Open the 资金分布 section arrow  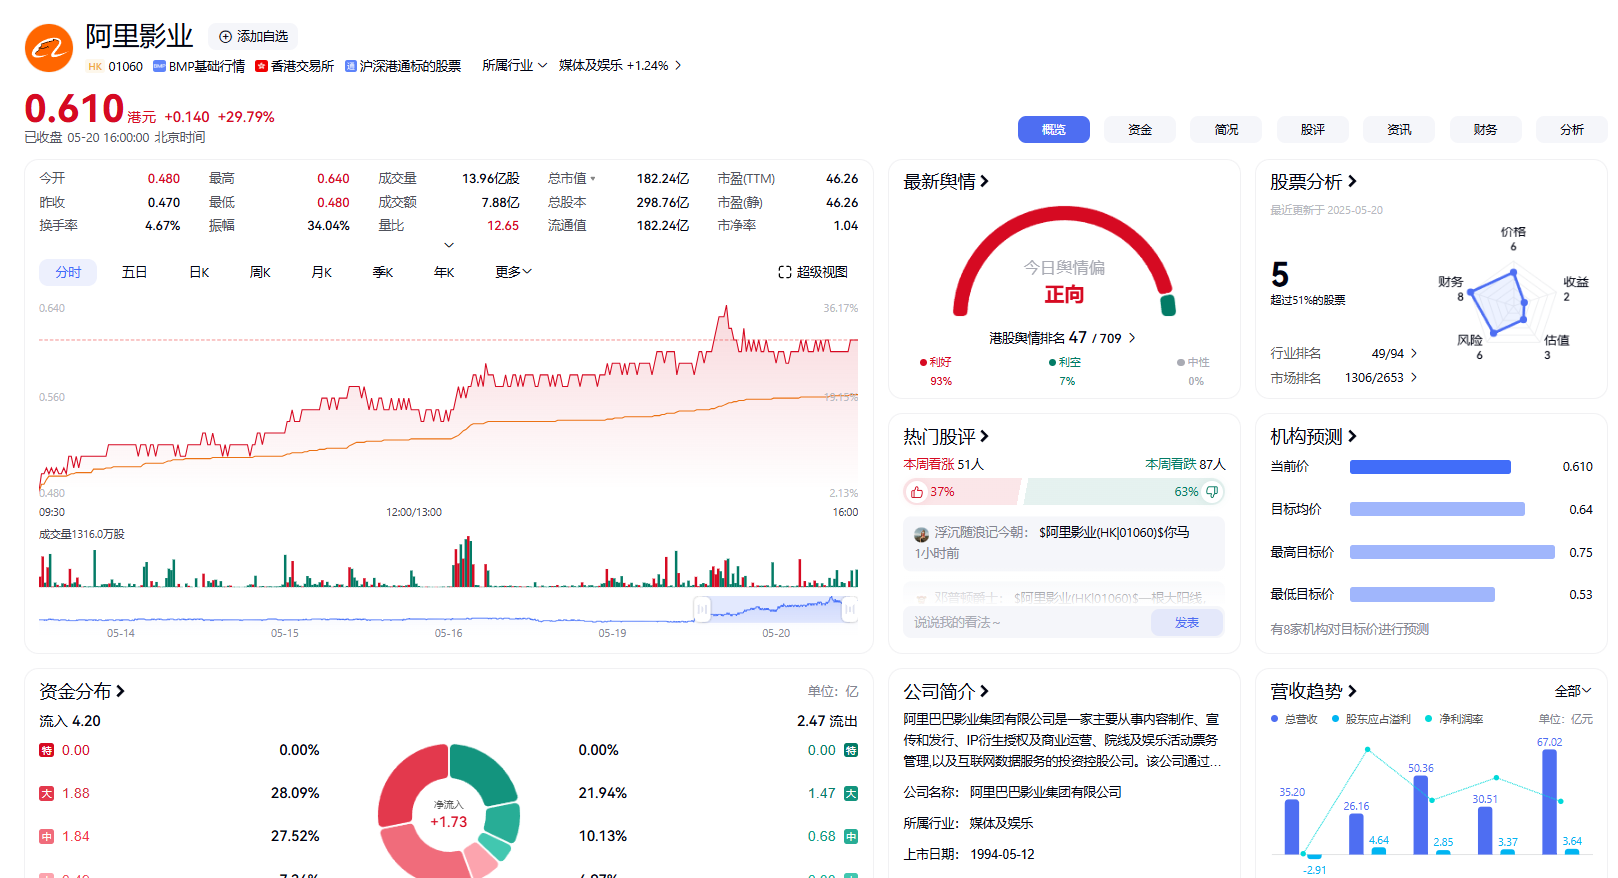click(x=120, y=691)
